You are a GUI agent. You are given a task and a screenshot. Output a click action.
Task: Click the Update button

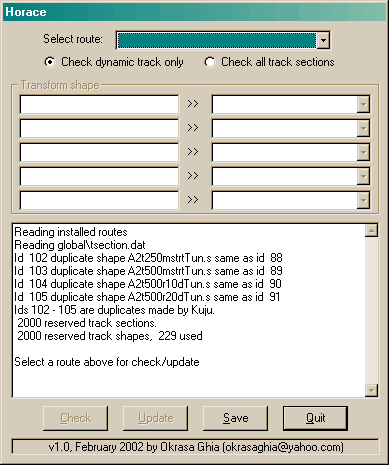tap(155, 418)
